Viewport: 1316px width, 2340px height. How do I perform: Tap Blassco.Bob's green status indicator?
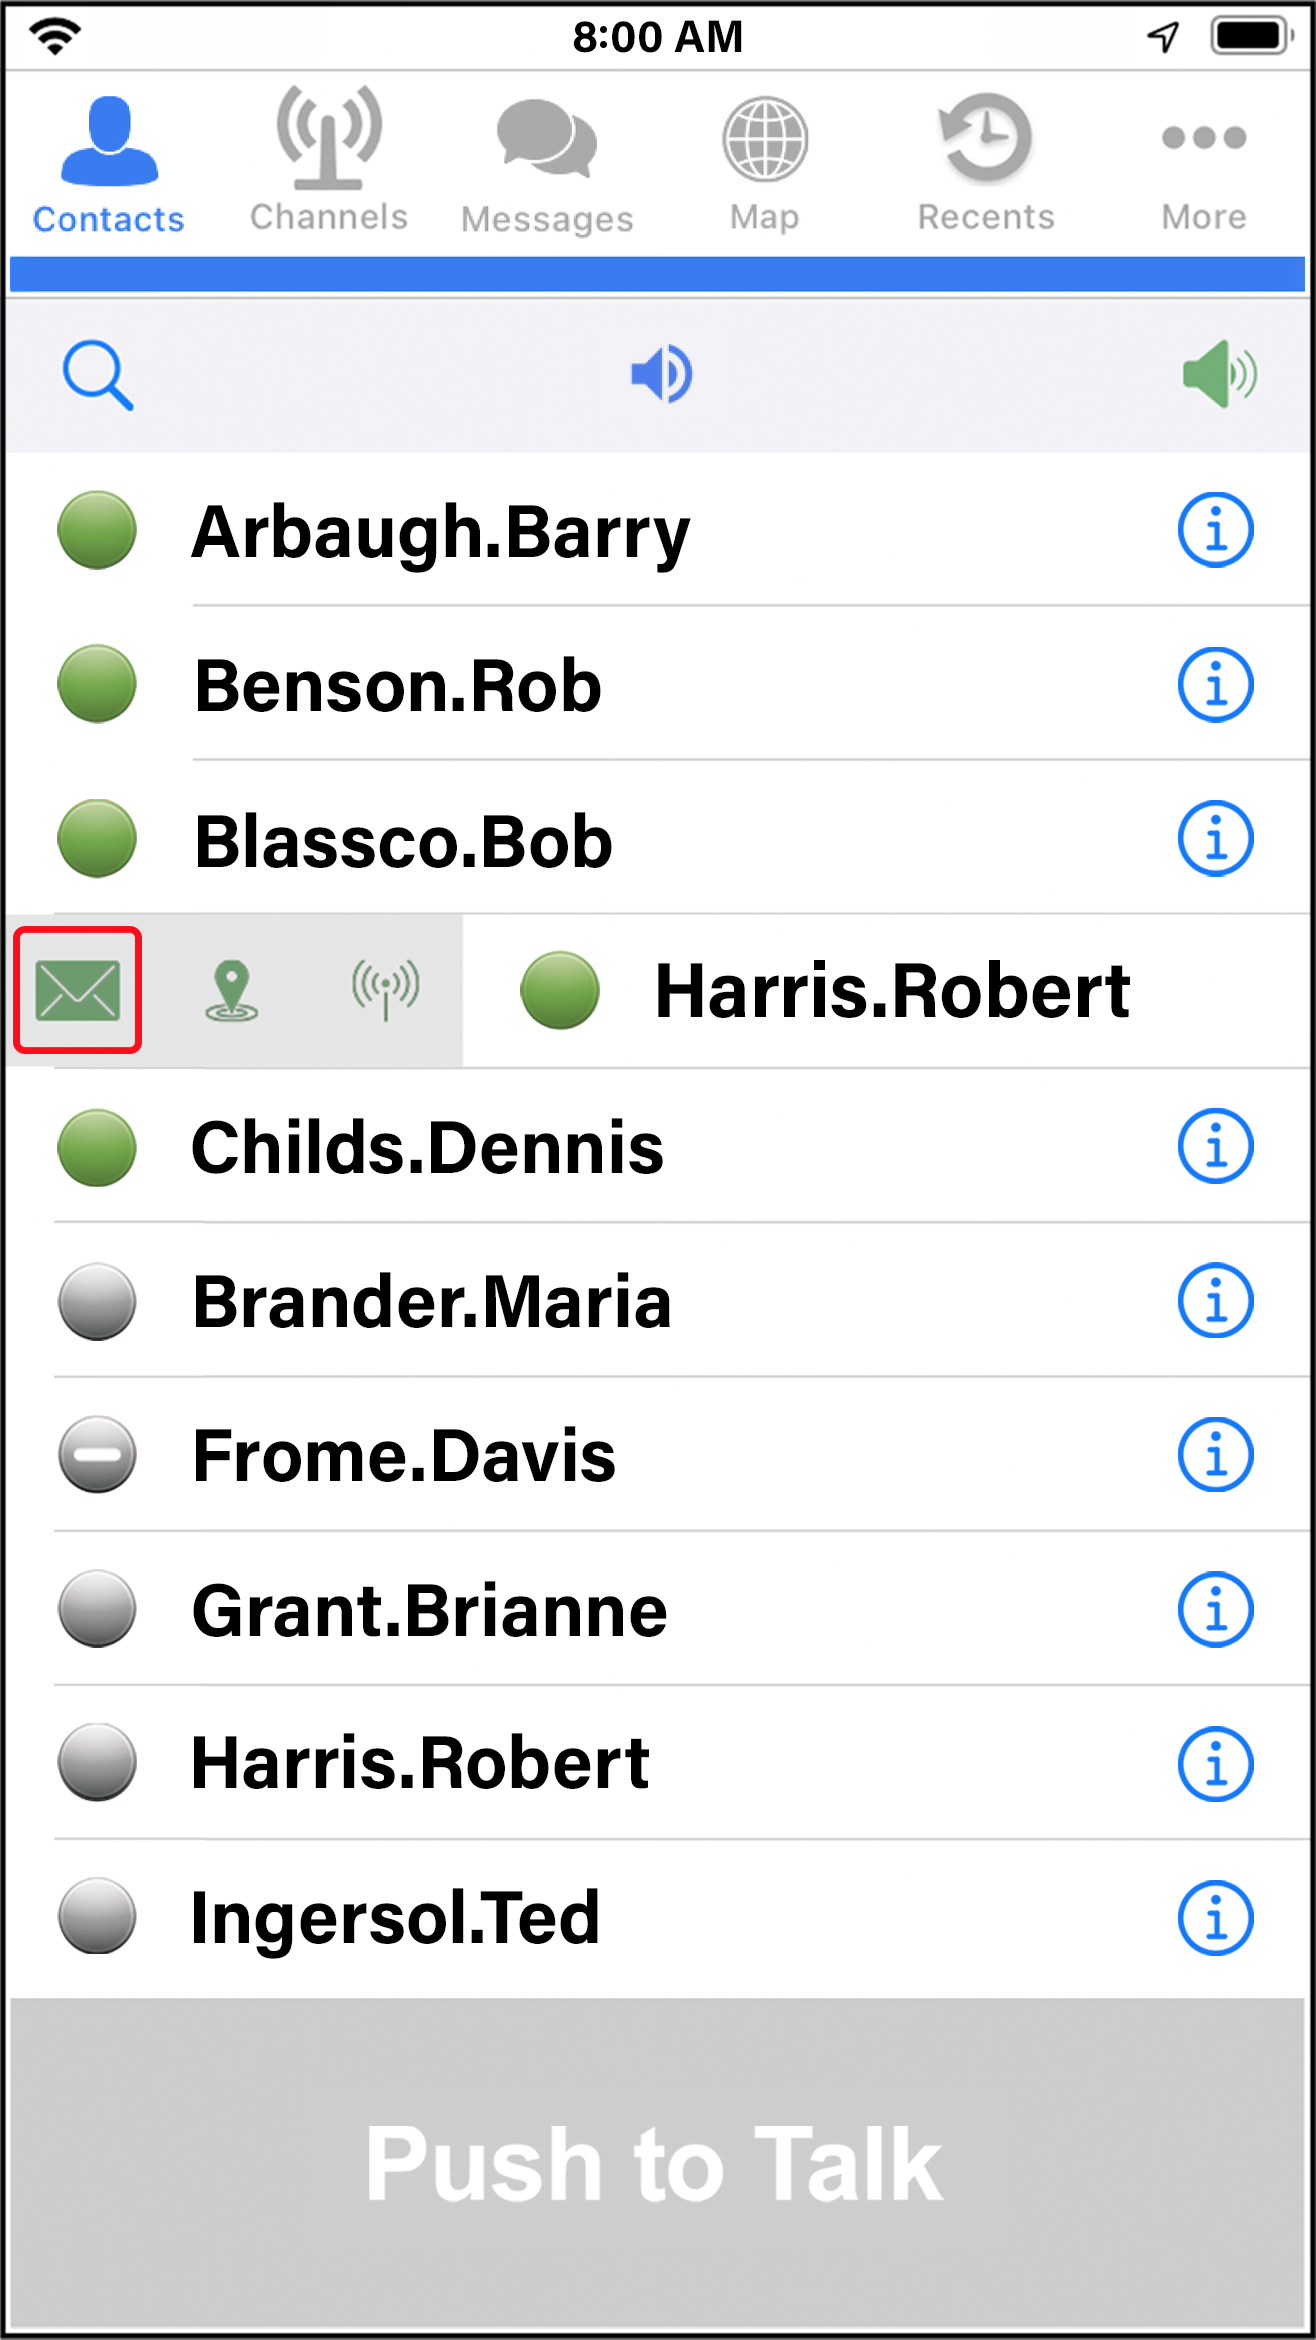point(97,839)
